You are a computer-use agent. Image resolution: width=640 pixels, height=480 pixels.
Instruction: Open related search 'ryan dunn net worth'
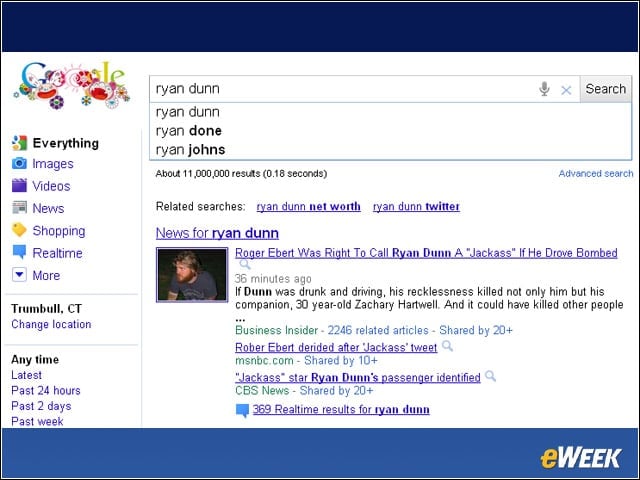pos(308,207)
